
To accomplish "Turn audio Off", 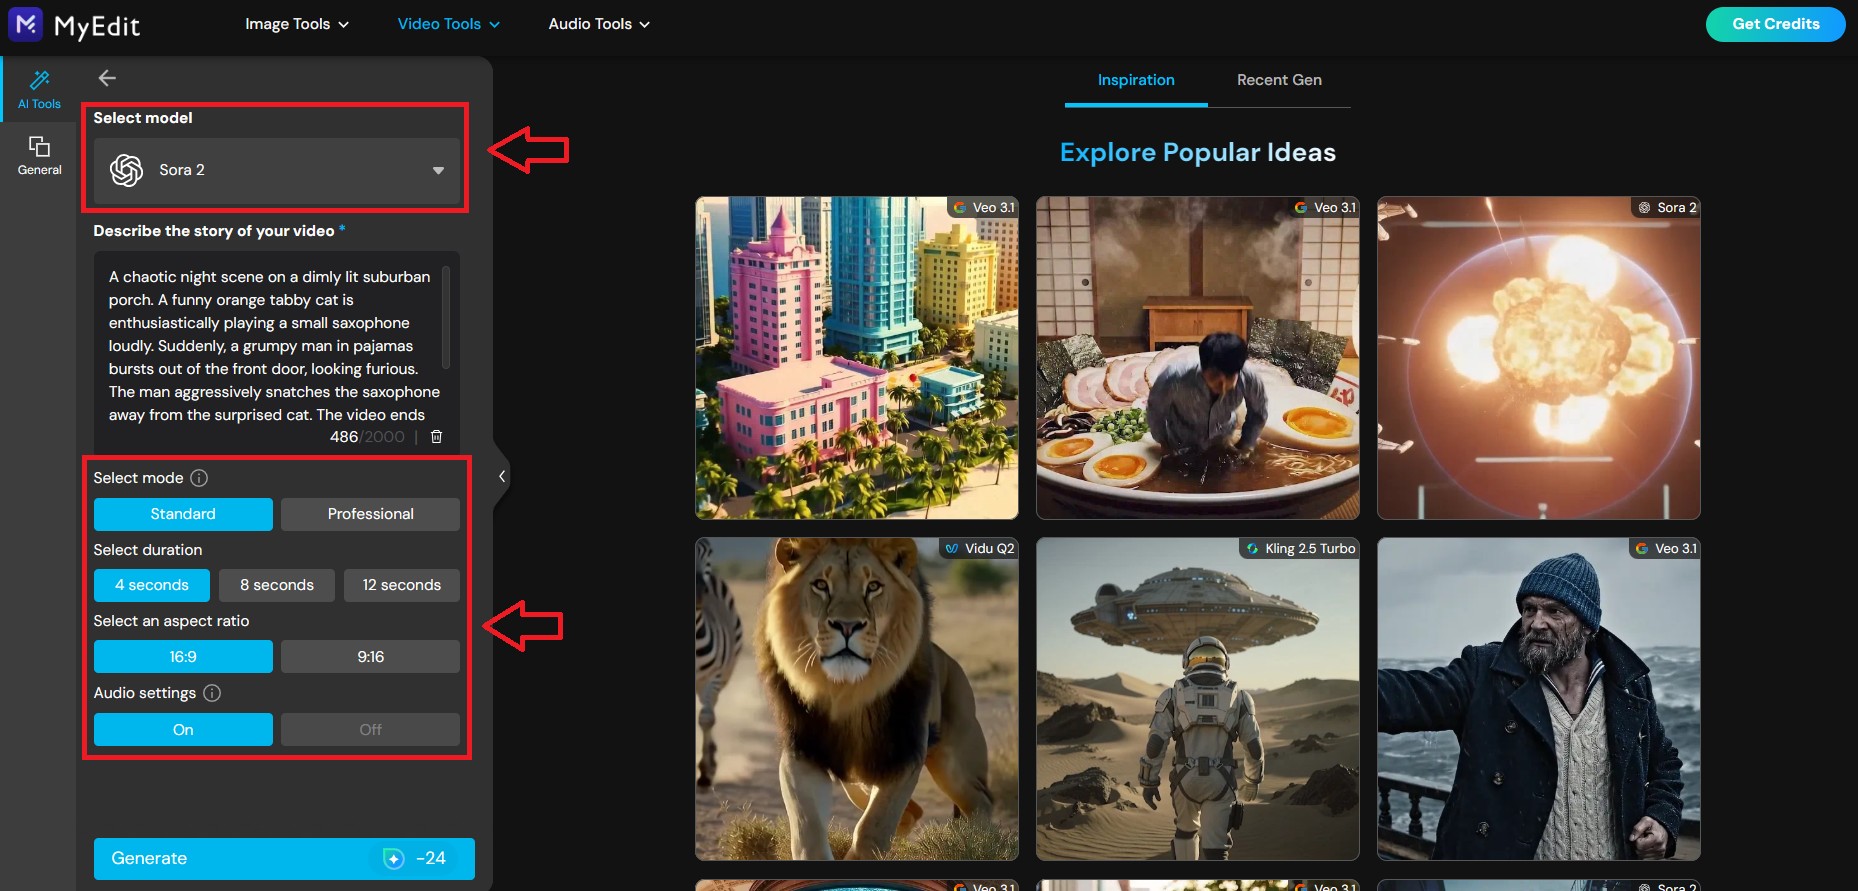I will [x=370, y=730].
